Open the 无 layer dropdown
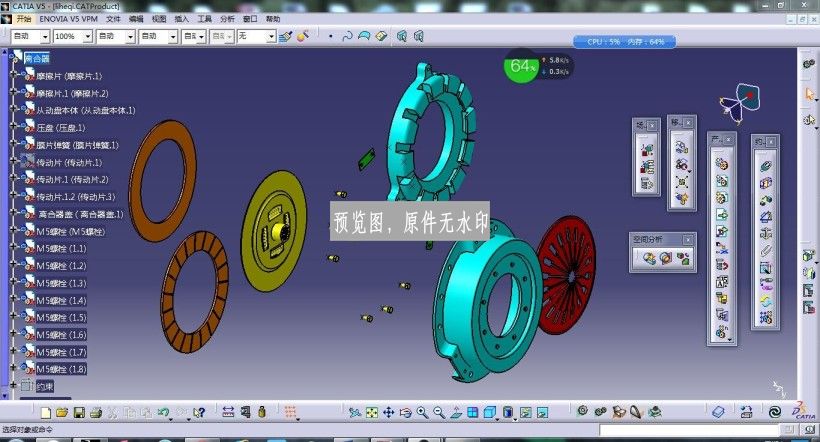This screenshot has width=820, height=442. 271,36
